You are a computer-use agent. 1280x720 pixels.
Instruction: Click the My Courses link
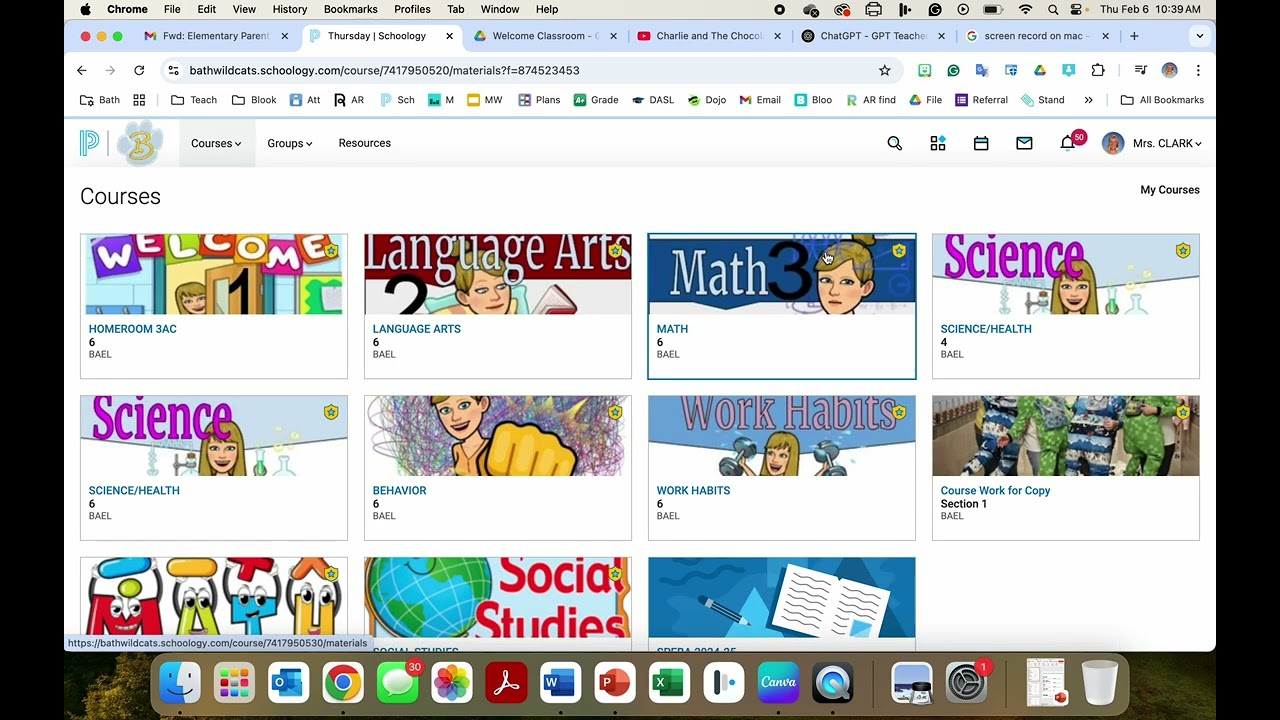(1170, 190)
